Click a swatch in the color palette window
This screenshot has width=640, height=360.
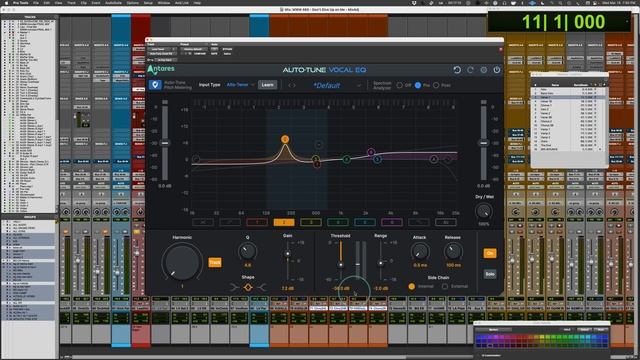click(x=542, y=341)
